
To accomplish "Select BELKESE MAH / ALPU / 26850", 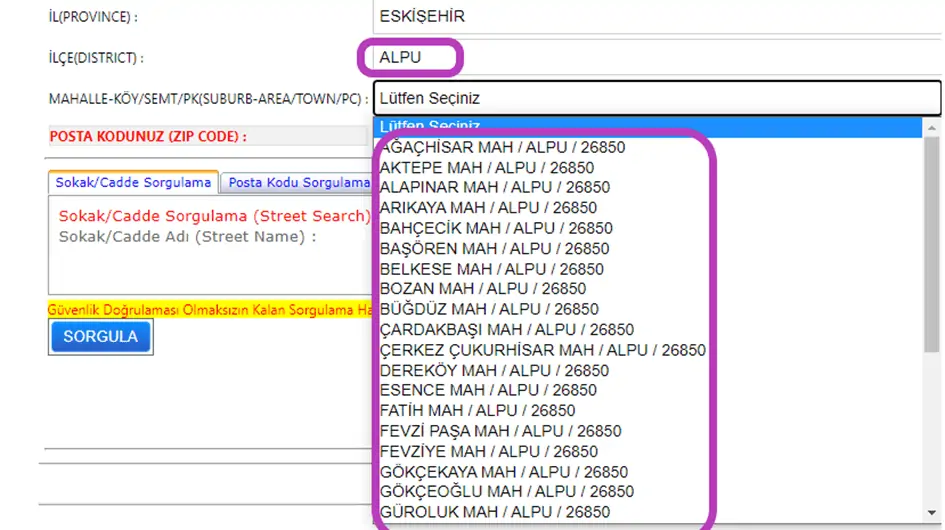I will 492,269.
